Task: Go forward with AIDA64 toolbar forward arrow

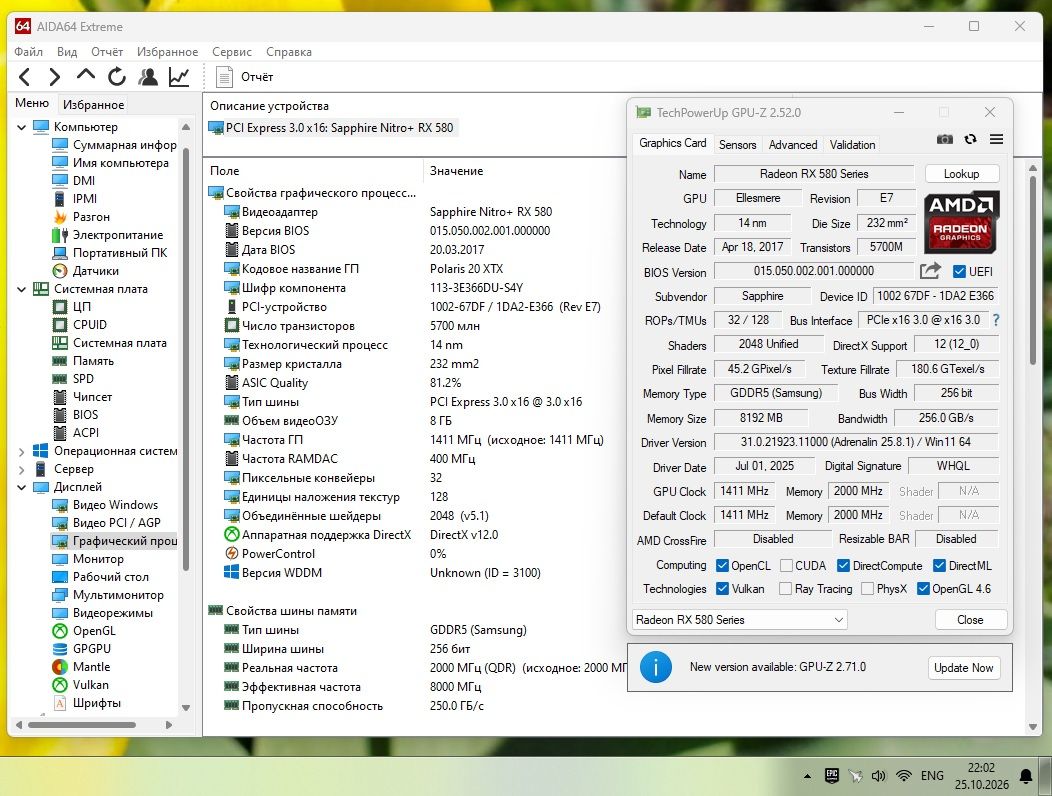Action: point(55,77)
